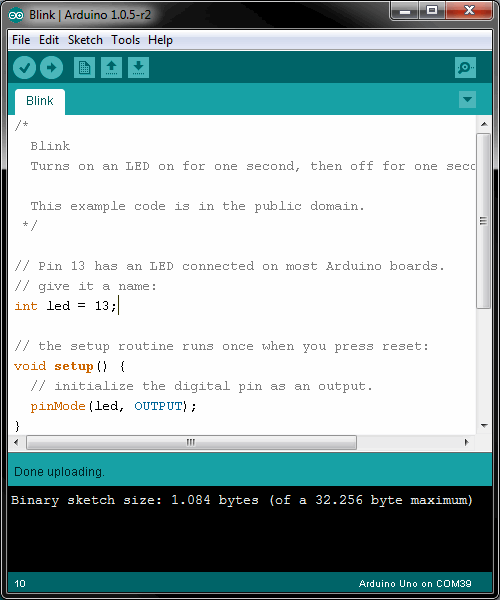Click the vertical scrollbar up arrow
Viewport: 500px width, 600px height.
pos(484,124)
